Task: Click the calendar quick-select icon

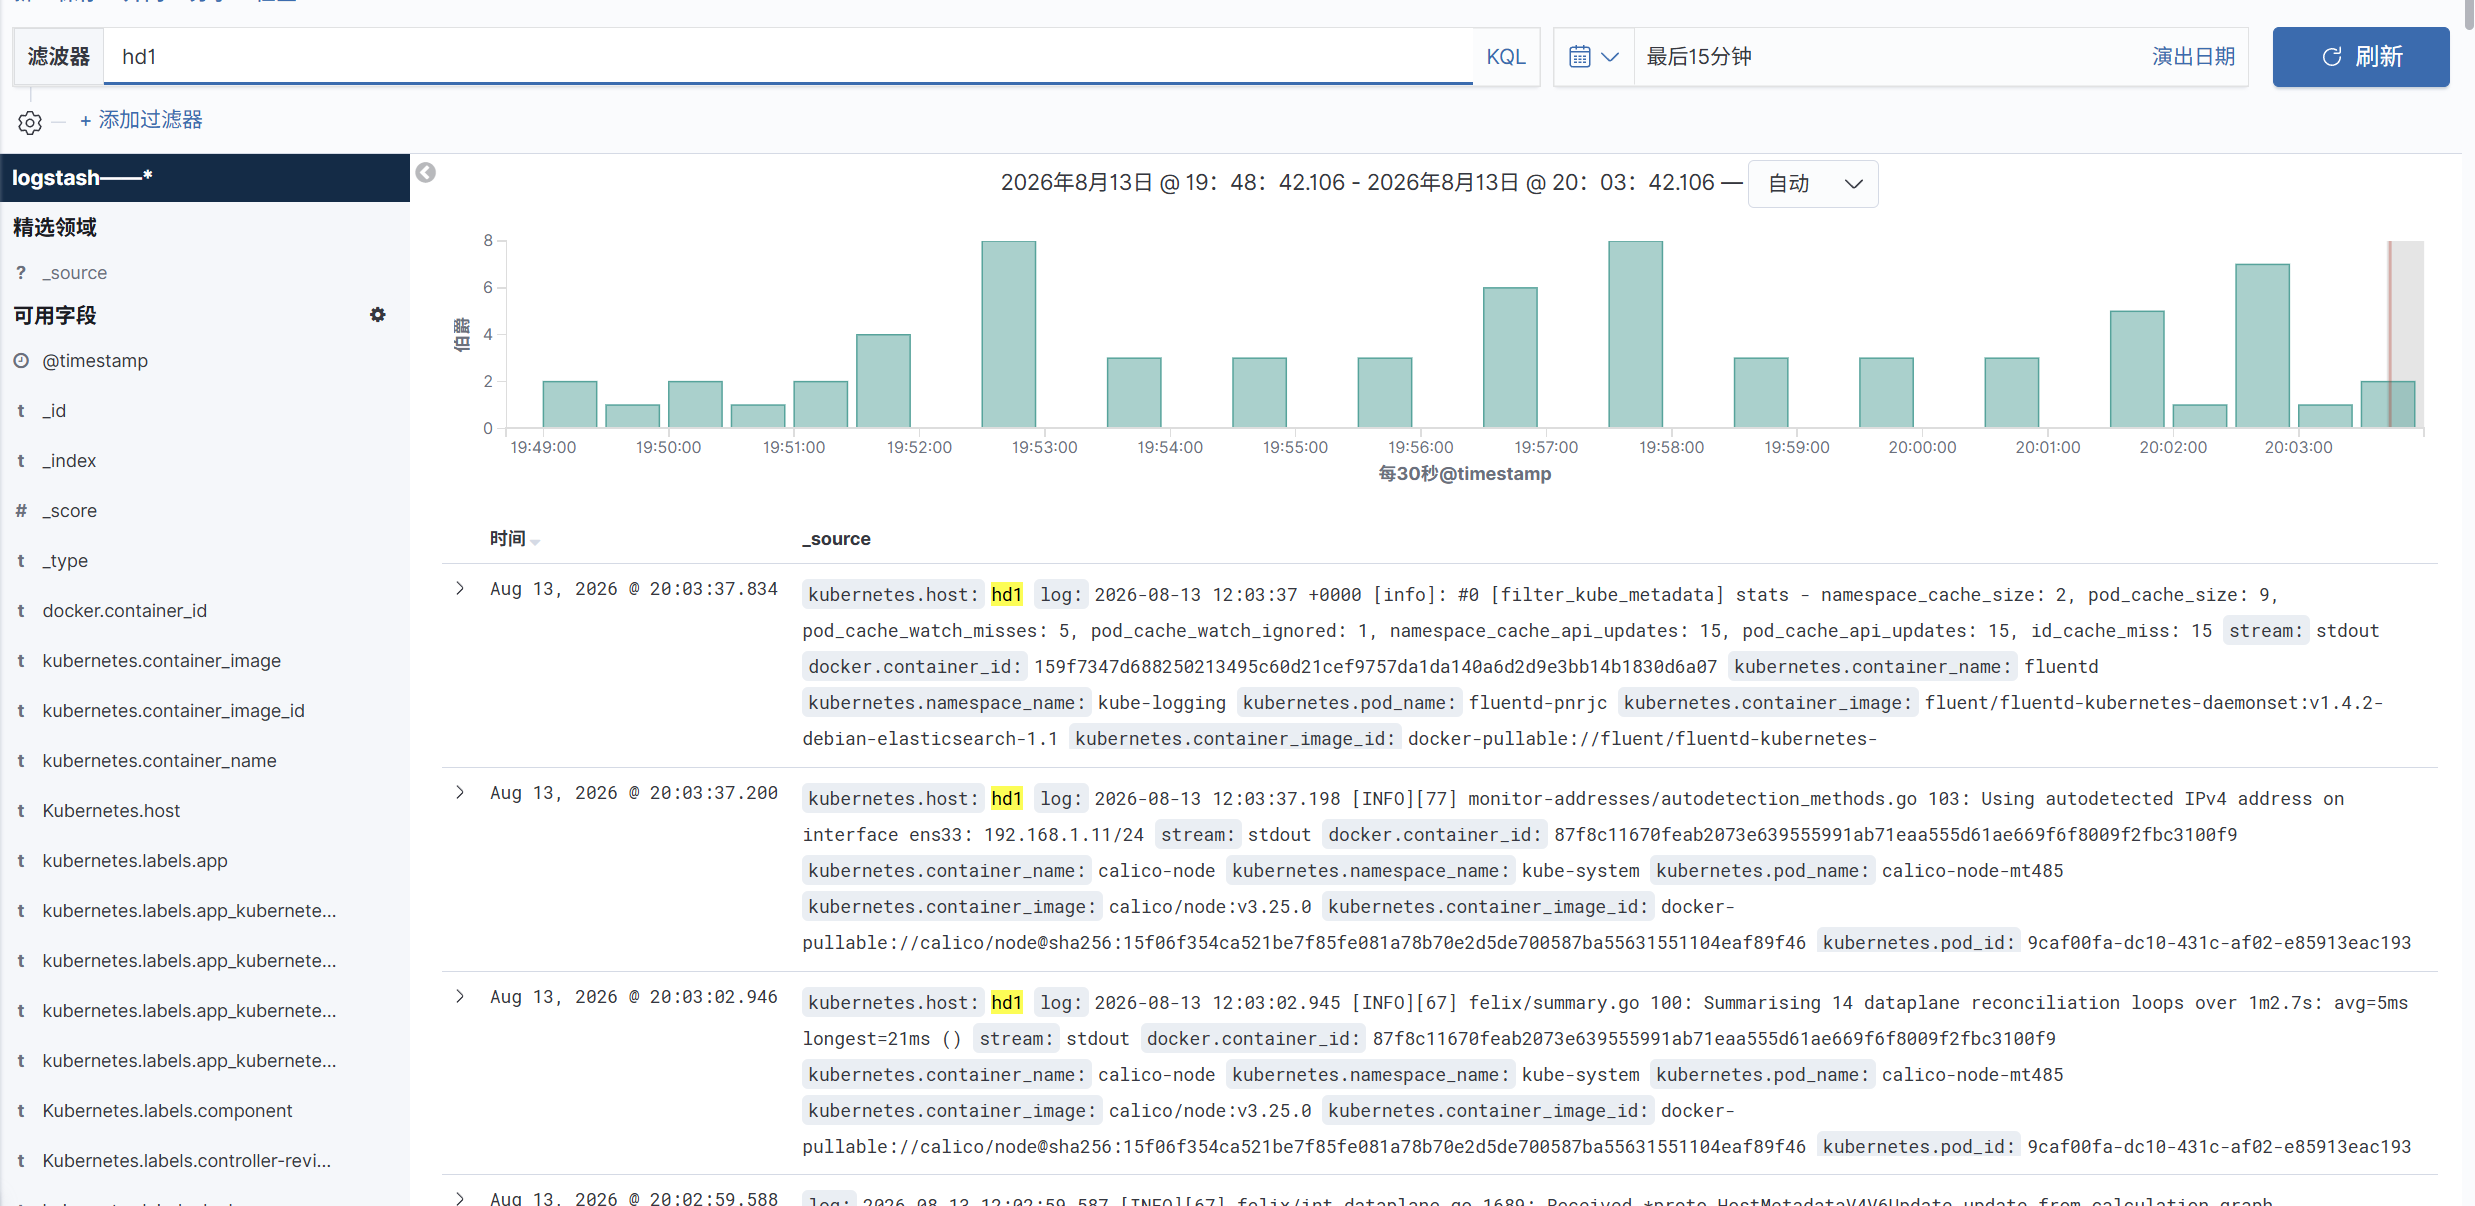Action: (1580, 57)
